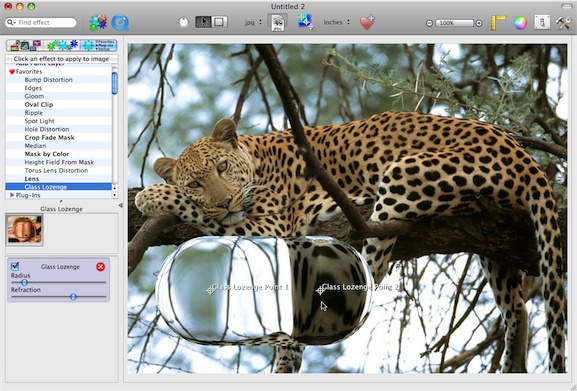This screenshot has width=577, height=391.
Task: Open the search magnifier dropdown in Find effect
Action: tap(11, 22)
